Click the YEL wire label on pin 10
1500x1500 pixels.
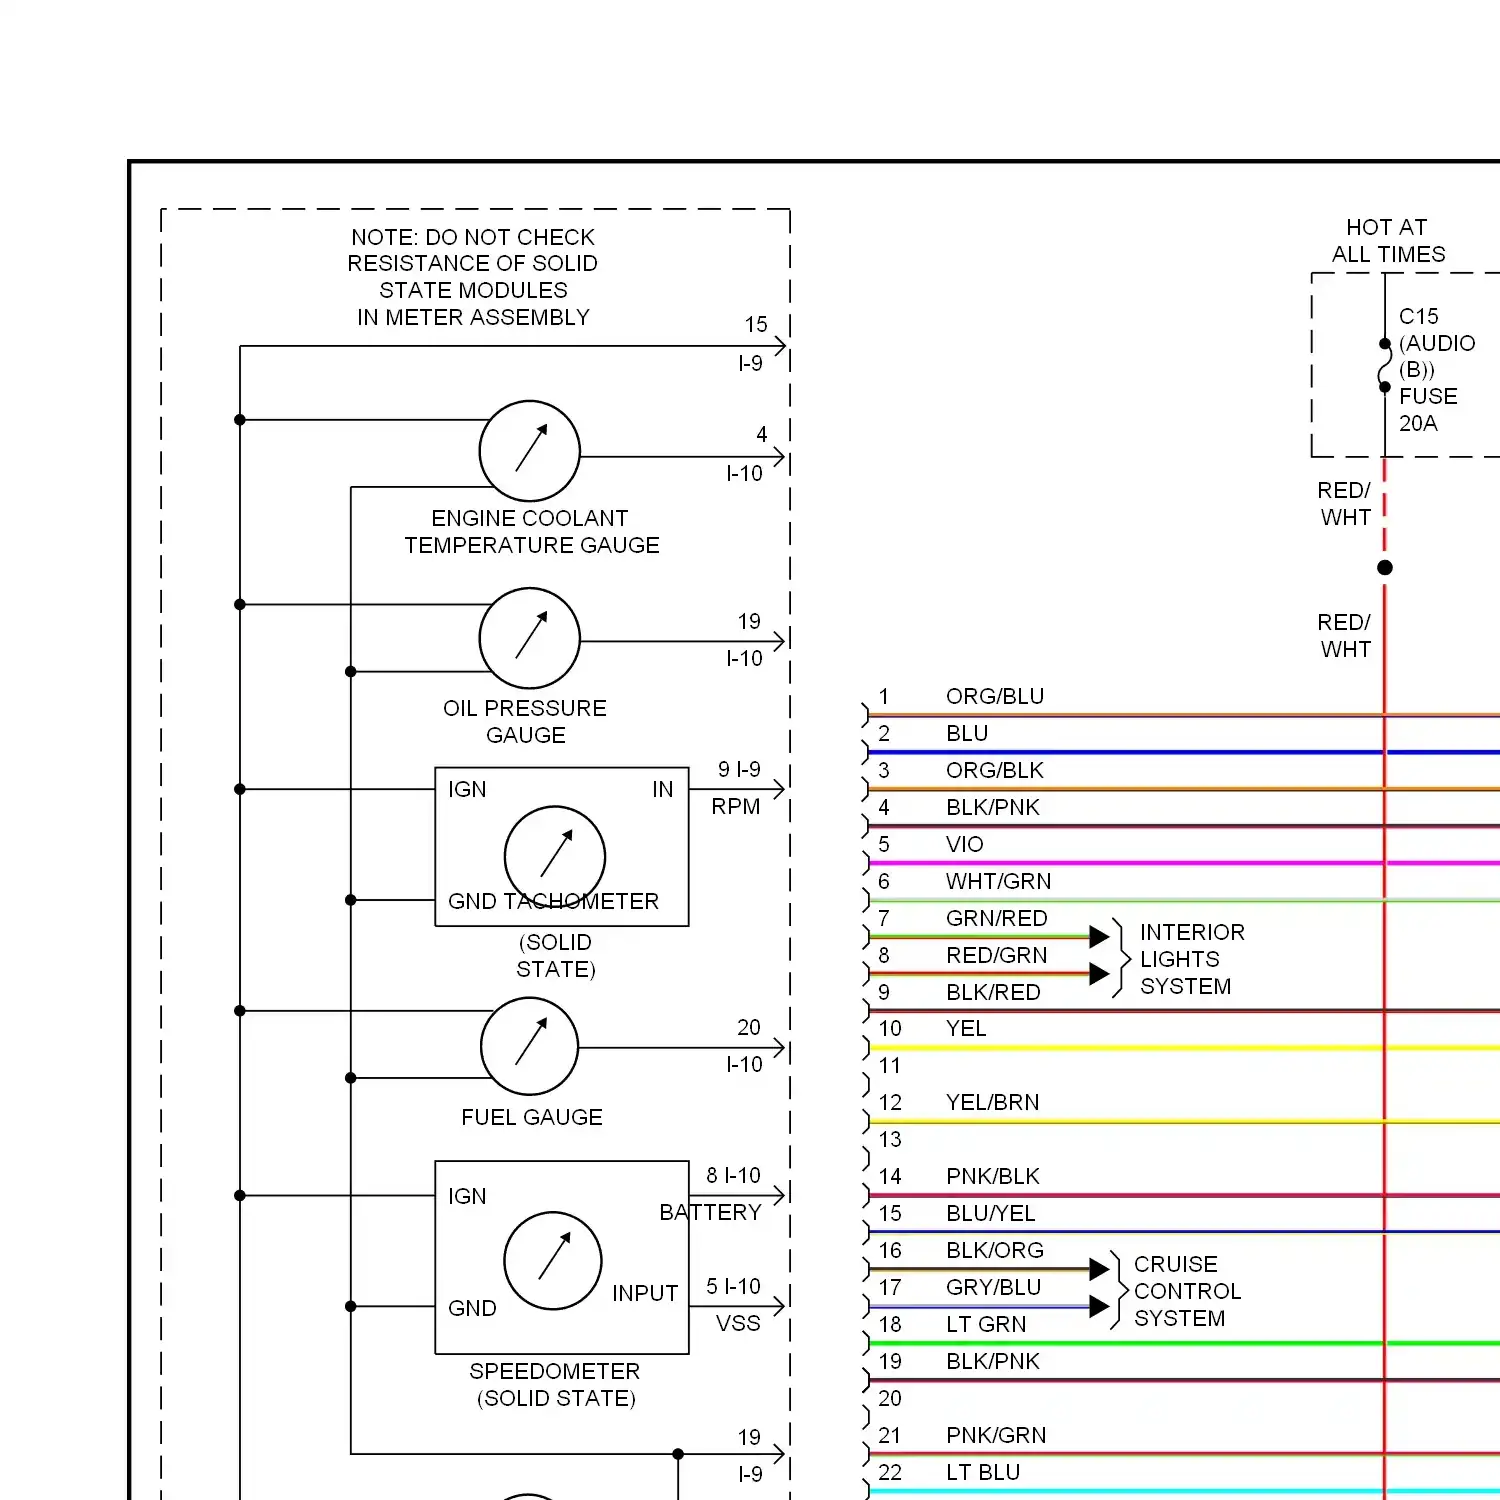(966, 1028)
